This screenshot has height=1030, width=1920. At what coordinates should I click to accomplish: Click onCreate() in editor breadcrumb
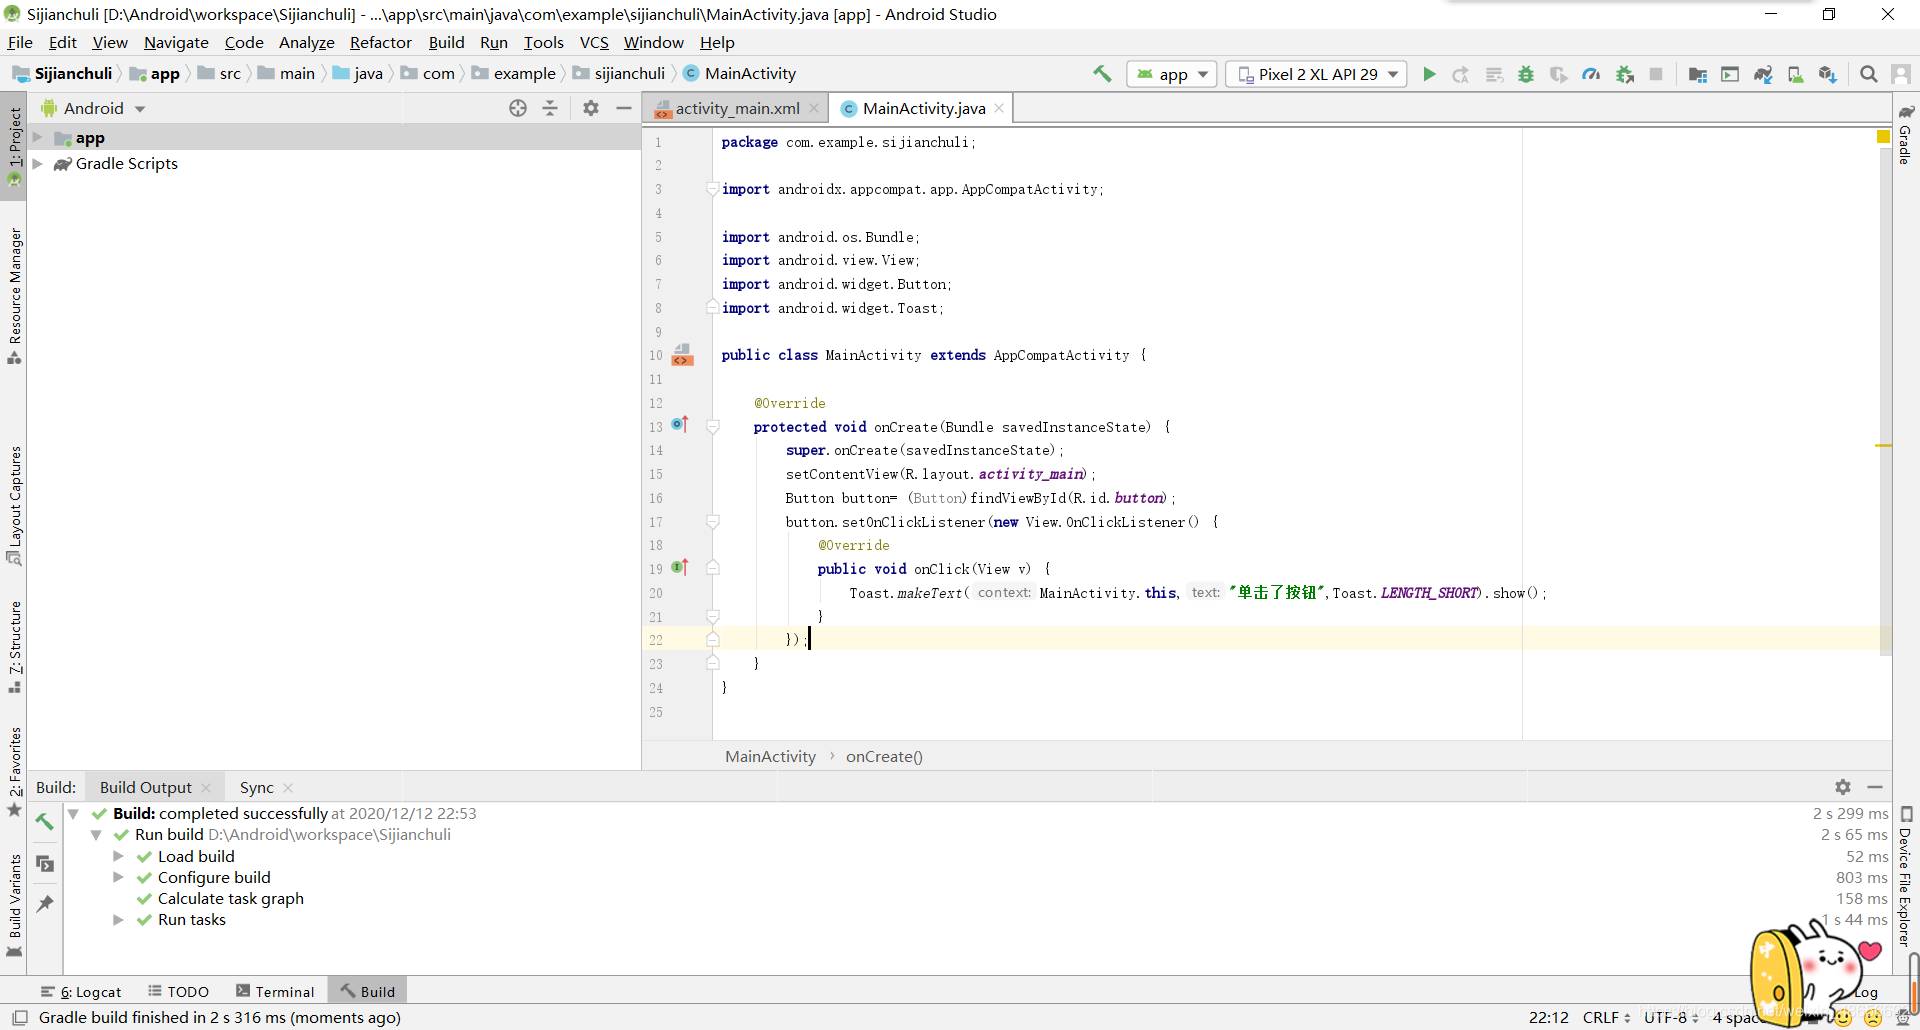[884, 757]
